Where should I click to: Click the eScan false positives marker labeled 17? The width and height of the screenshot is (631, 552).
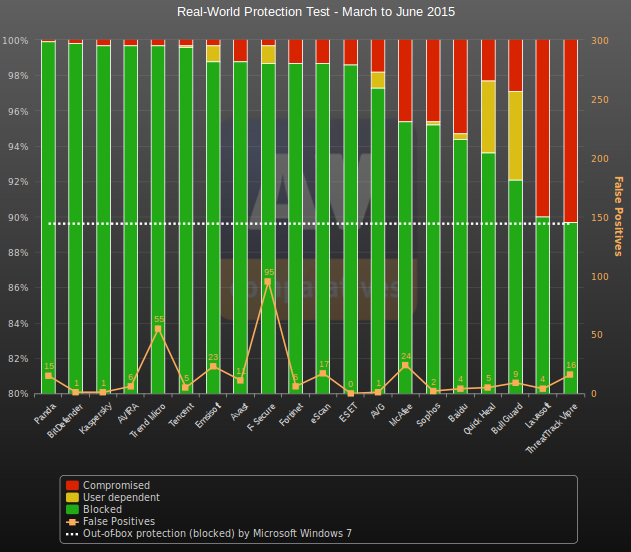(x=323, y=373)
